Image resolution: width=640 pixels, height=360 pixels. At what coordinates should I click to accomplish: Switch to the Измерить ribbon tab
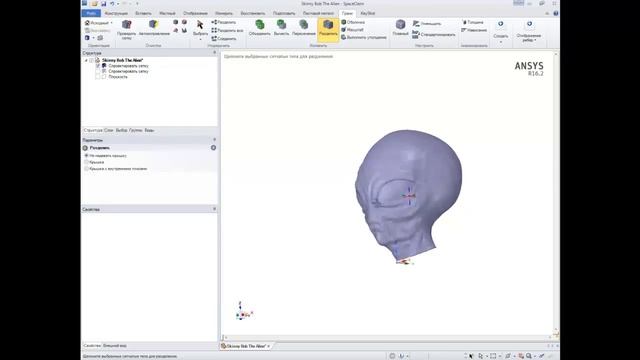pos(224,13)
